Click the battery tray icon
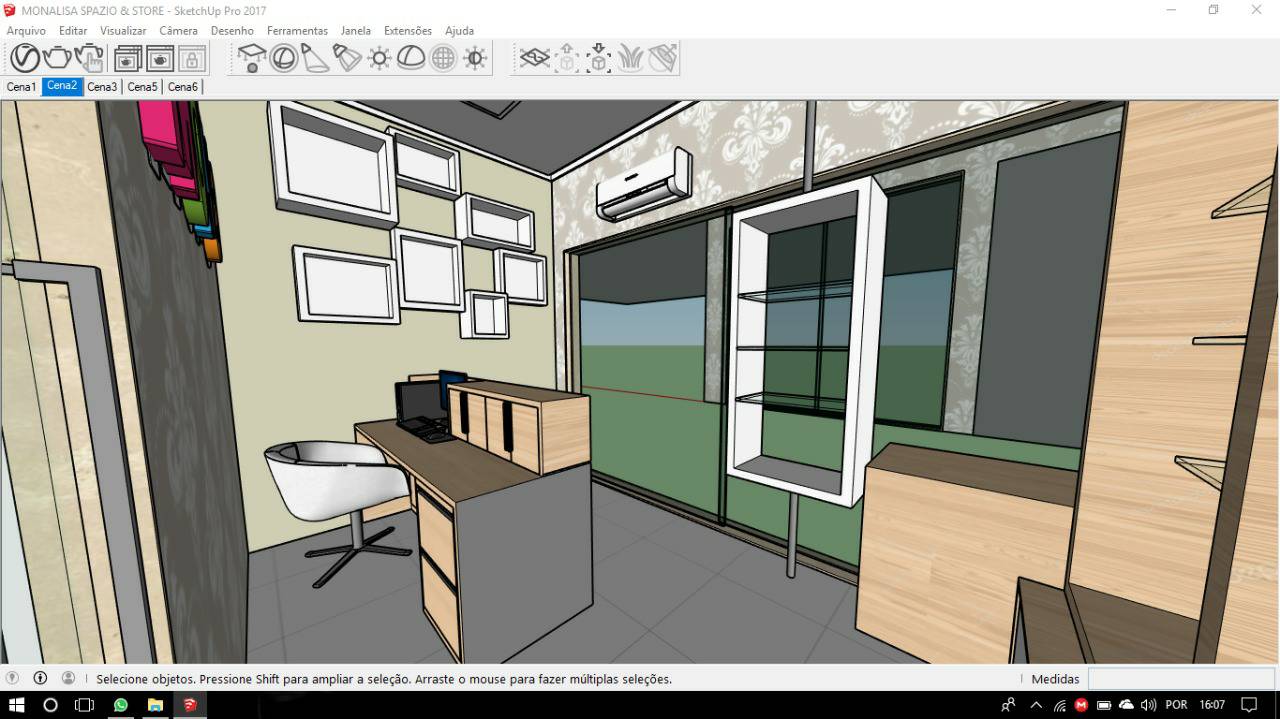1280x719 pixels. tap(1104, 705)
